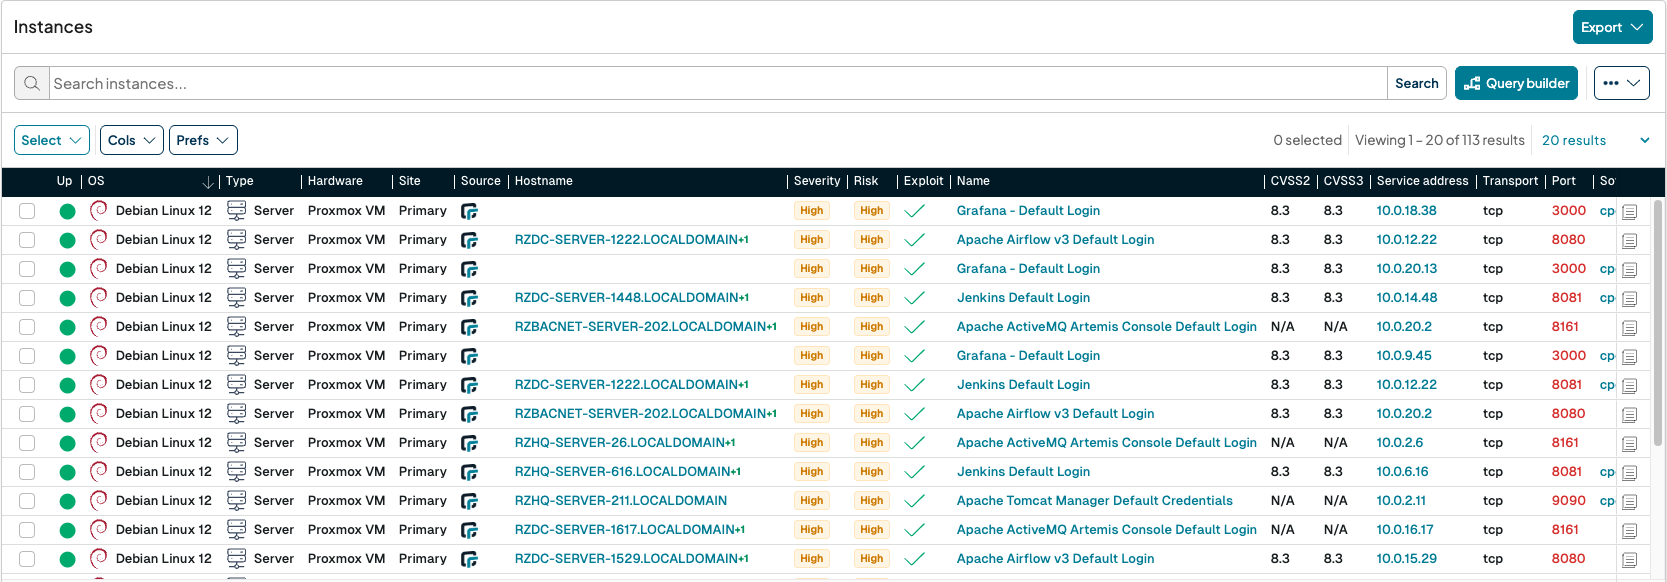Click the green up status dot in third row
This screenshot has height=582, width=1667.
coord(67,269)
